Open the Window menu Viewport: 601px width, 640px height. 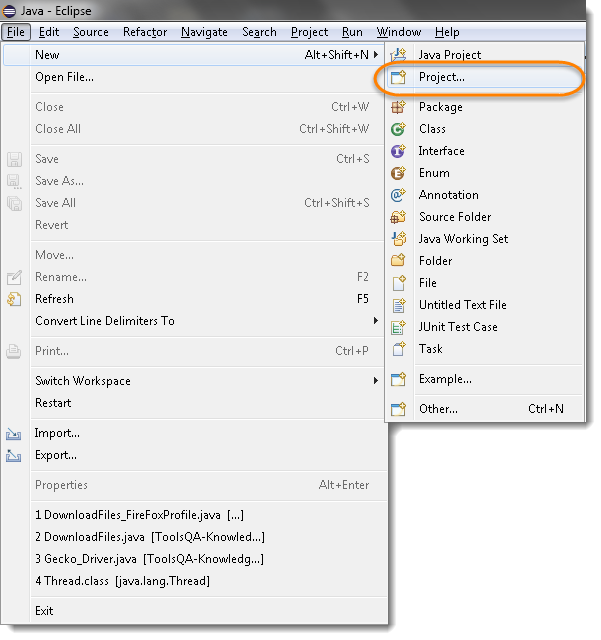point(399,32)
